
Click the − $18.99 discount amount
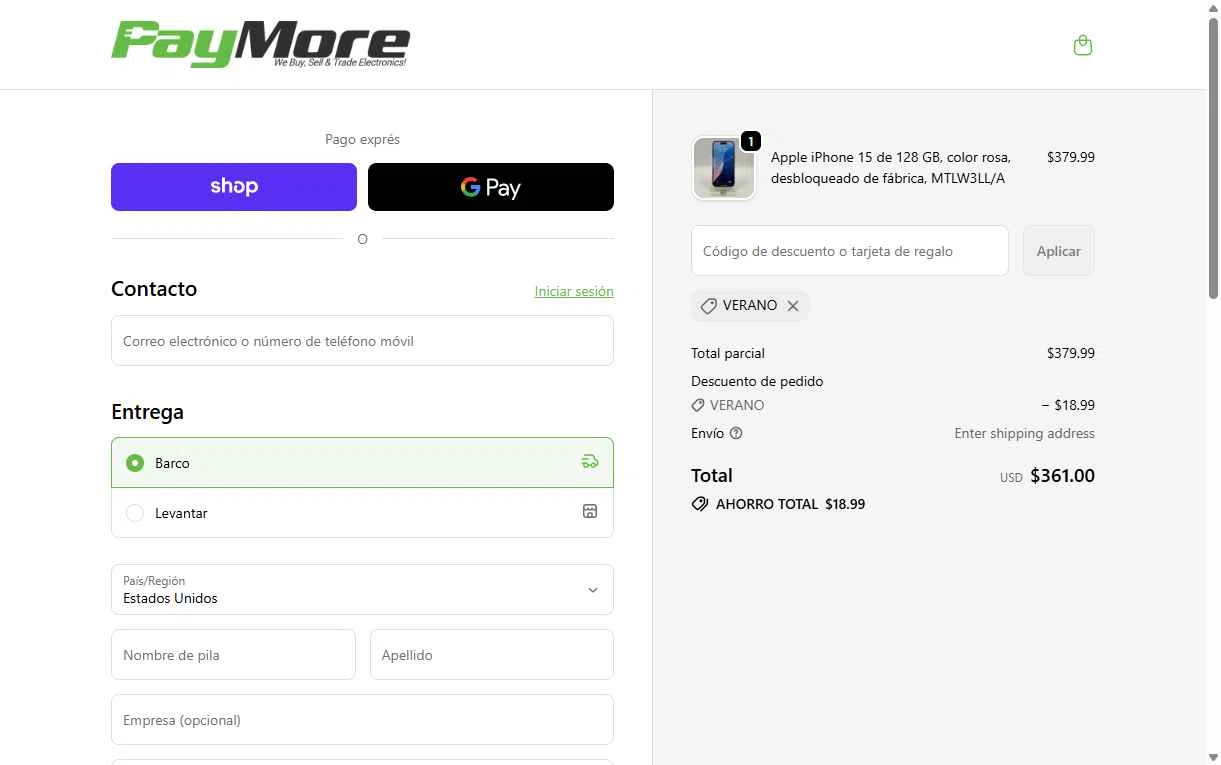coord(1068,405)
